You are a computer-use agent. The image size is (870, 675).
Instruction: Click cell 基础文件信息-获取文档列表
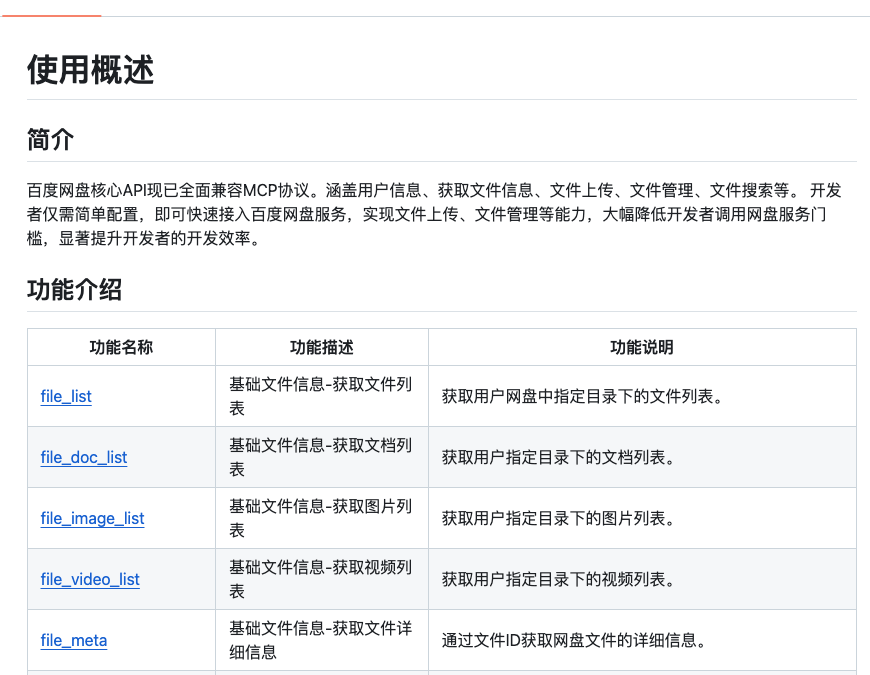click(322, 457)
